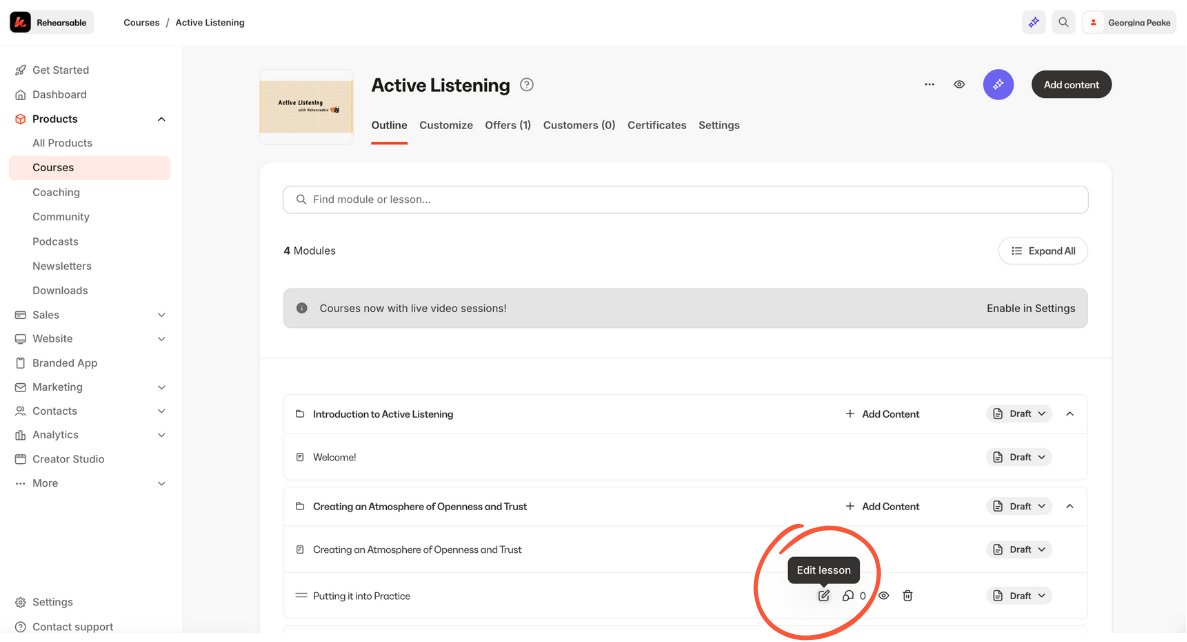Switch to the Customize tab
Screen dimensions: 1187x642
pyautogui.click(x=446, y=125)
